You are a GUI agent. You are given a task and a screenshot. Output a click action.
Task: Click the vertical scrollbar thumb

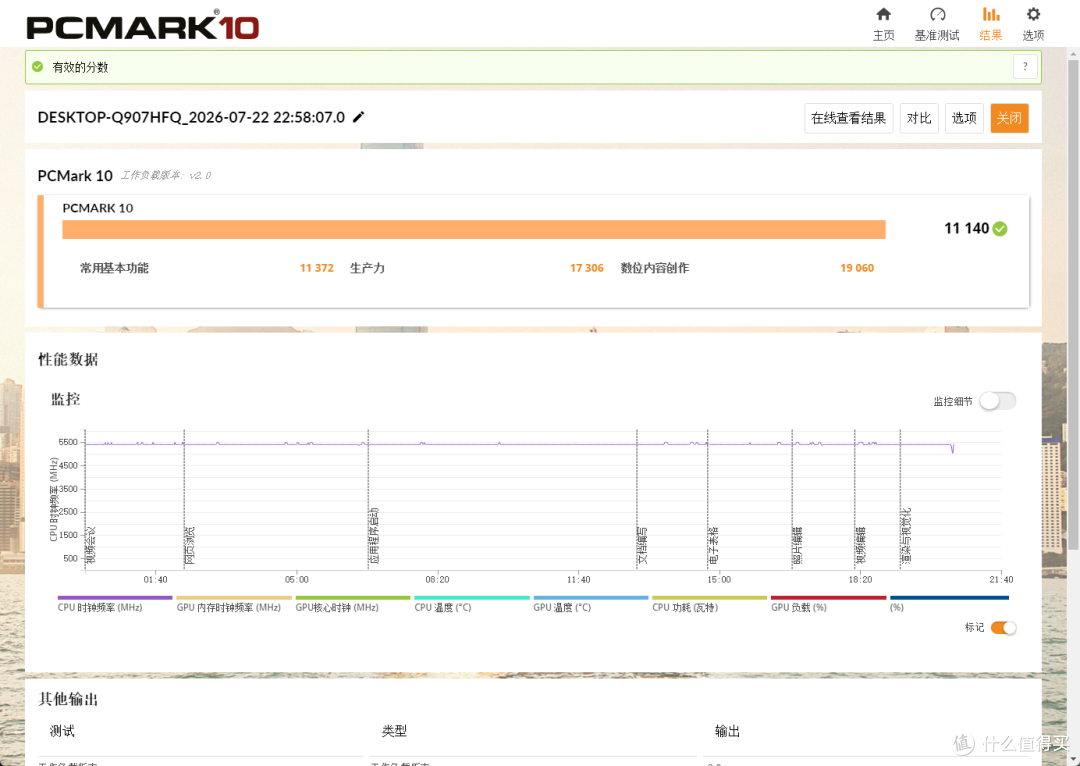click(x=1073, y=303)
